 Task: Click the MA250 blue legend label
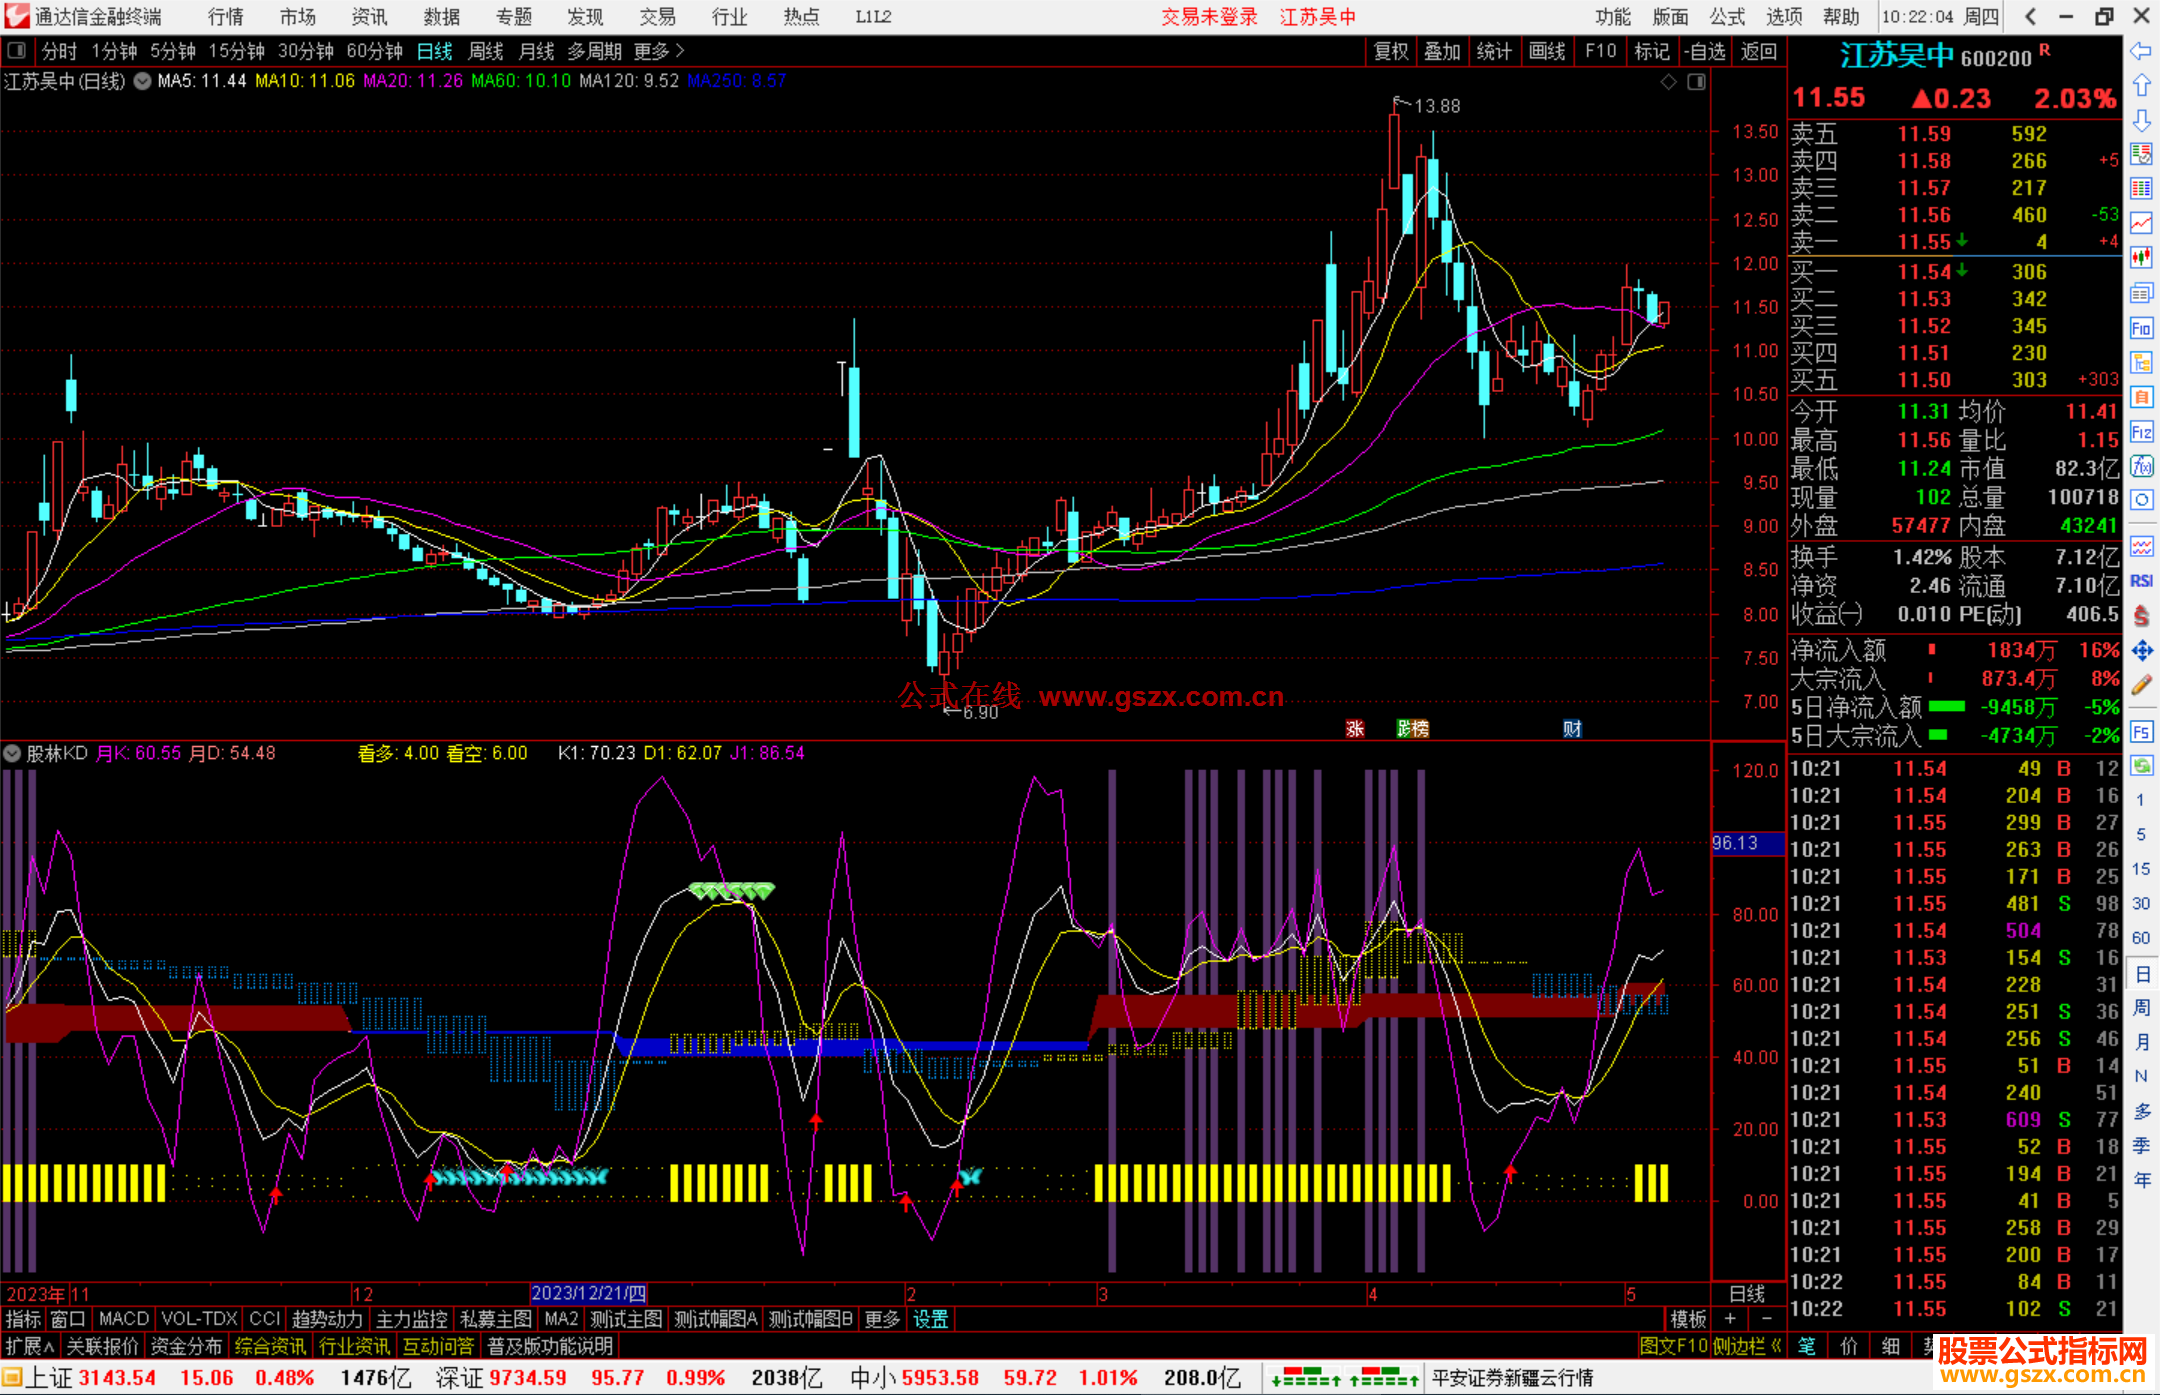pos(737,81)
